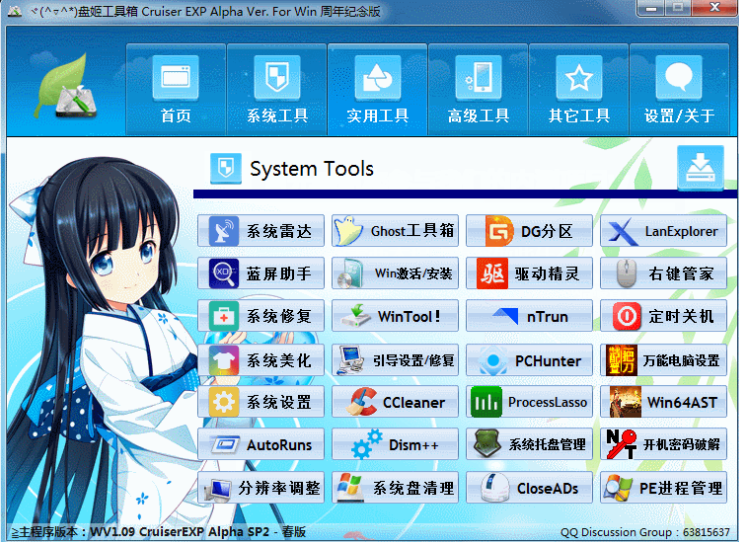Open 系统美化 beautify tool
This screenshot has width=739, height=542.
pyautogui.click(x=261, y=360)
